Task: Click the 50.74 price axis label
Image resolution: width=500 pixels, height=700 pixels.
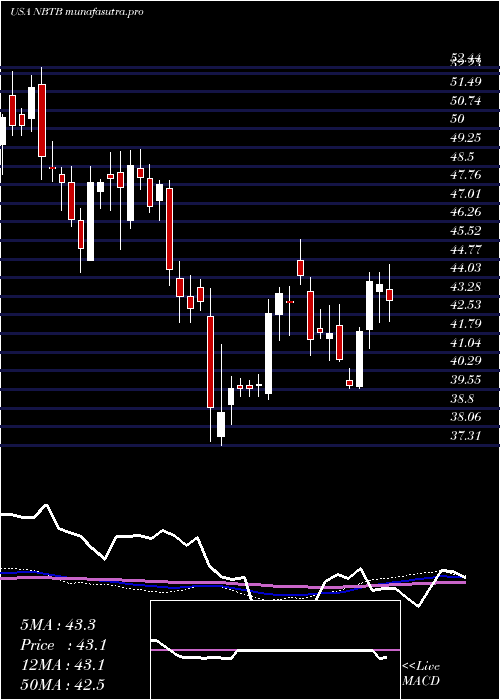Action: tap(466, 100)
